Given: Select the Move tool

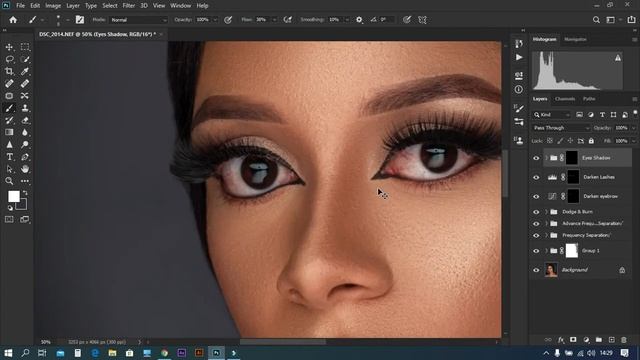Looking at the screenshot, I should click(x=9, y=47).
